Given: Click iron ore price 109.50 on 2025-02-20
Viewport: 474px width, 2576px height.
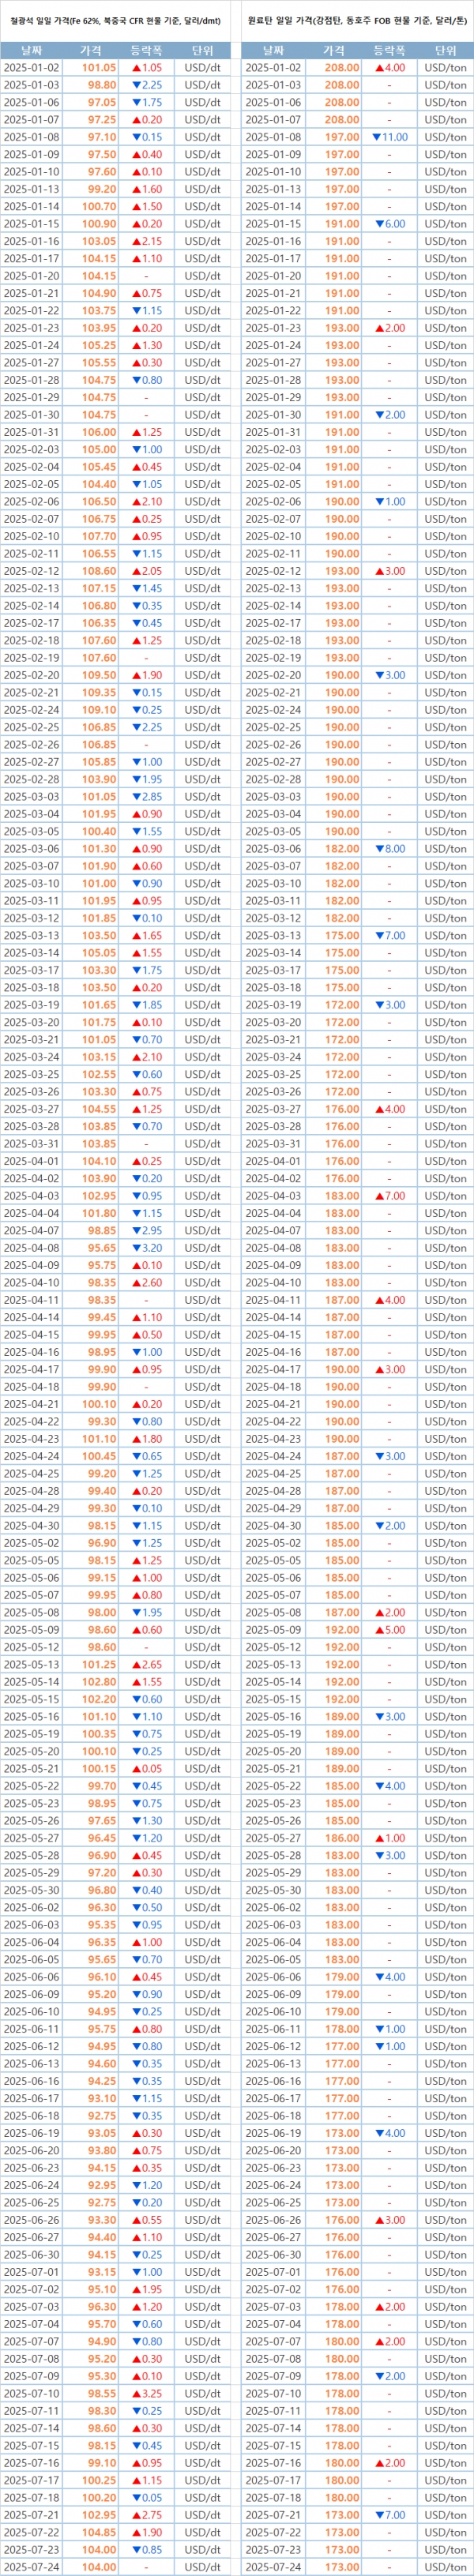Looking at the screenshot, I should 99,675.
